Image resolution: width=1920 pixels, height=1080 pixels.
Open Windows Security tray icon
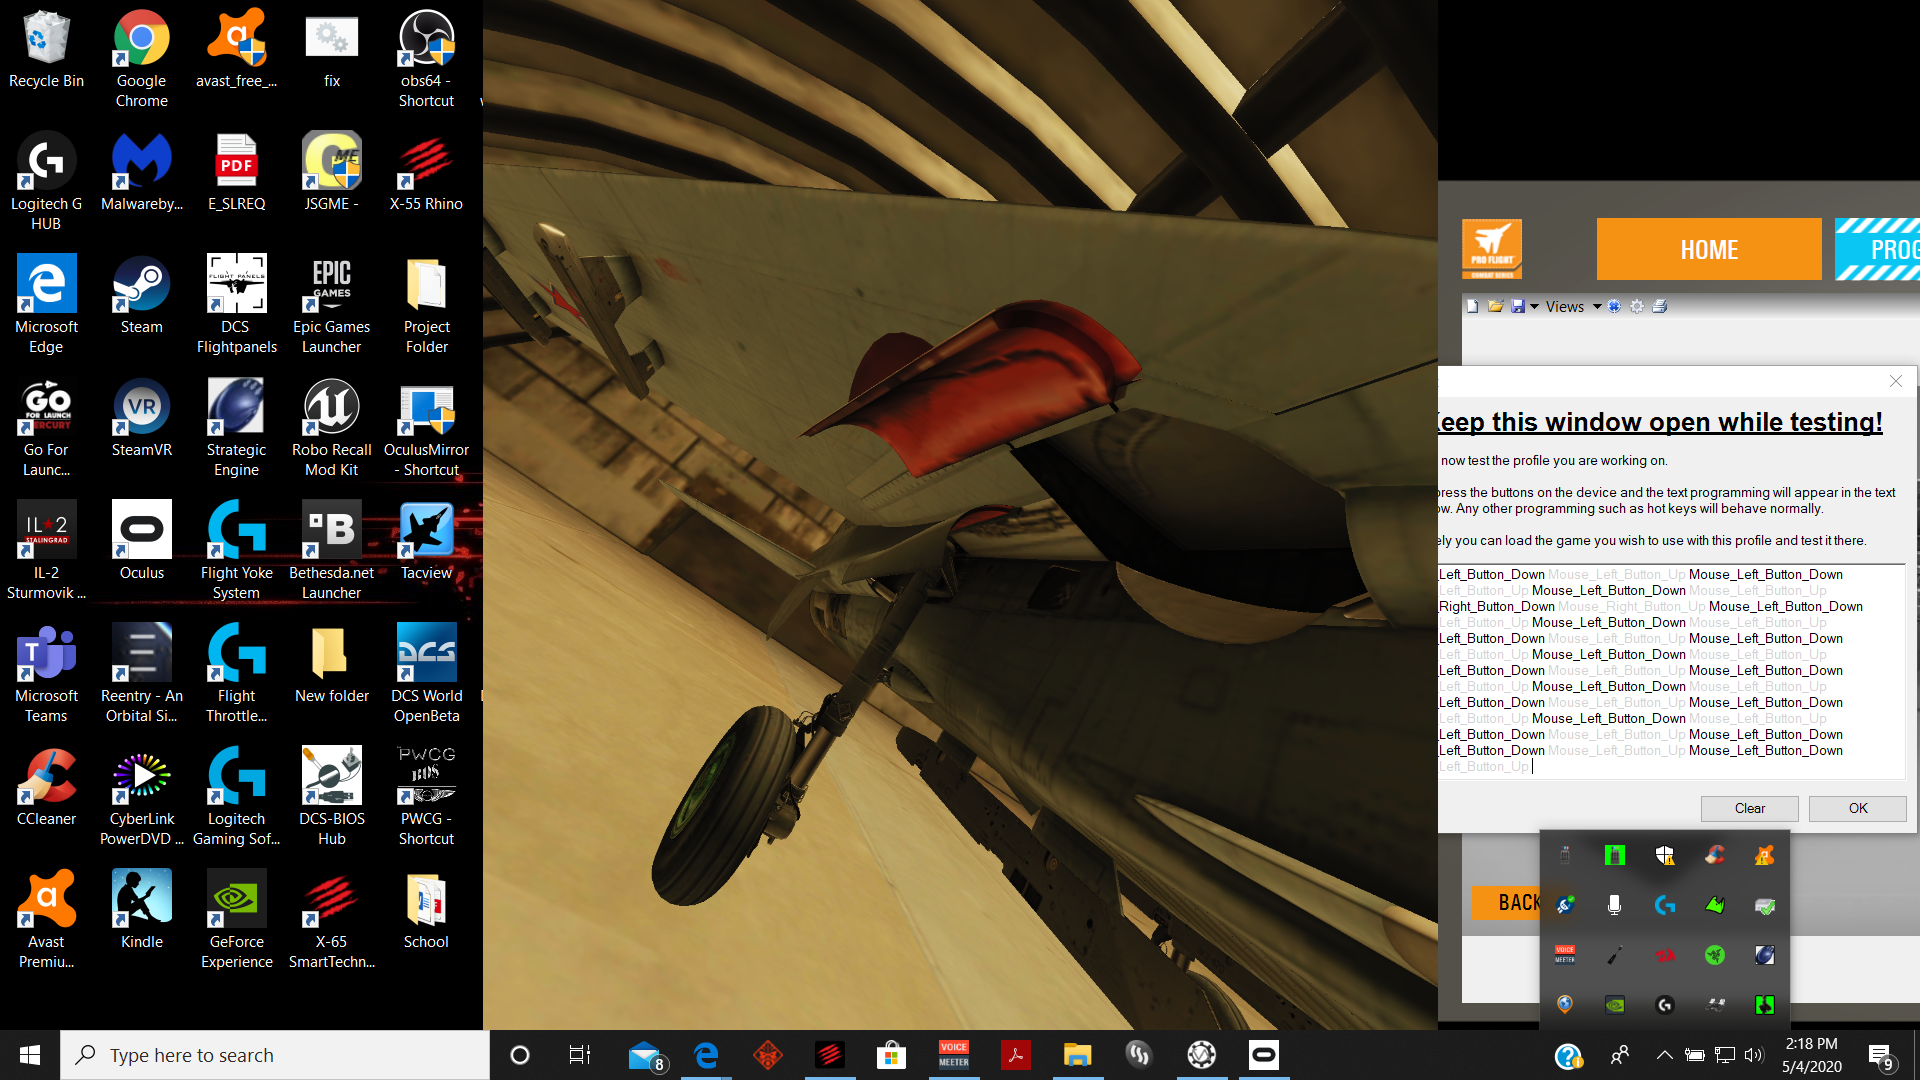(1665, 855)
